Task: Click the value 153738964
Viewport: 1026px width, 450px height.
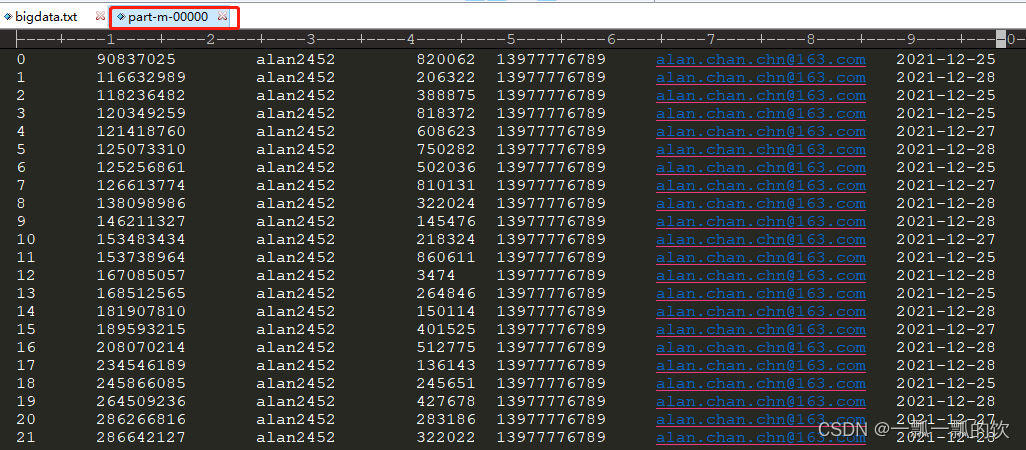Action: pos(141,257)
